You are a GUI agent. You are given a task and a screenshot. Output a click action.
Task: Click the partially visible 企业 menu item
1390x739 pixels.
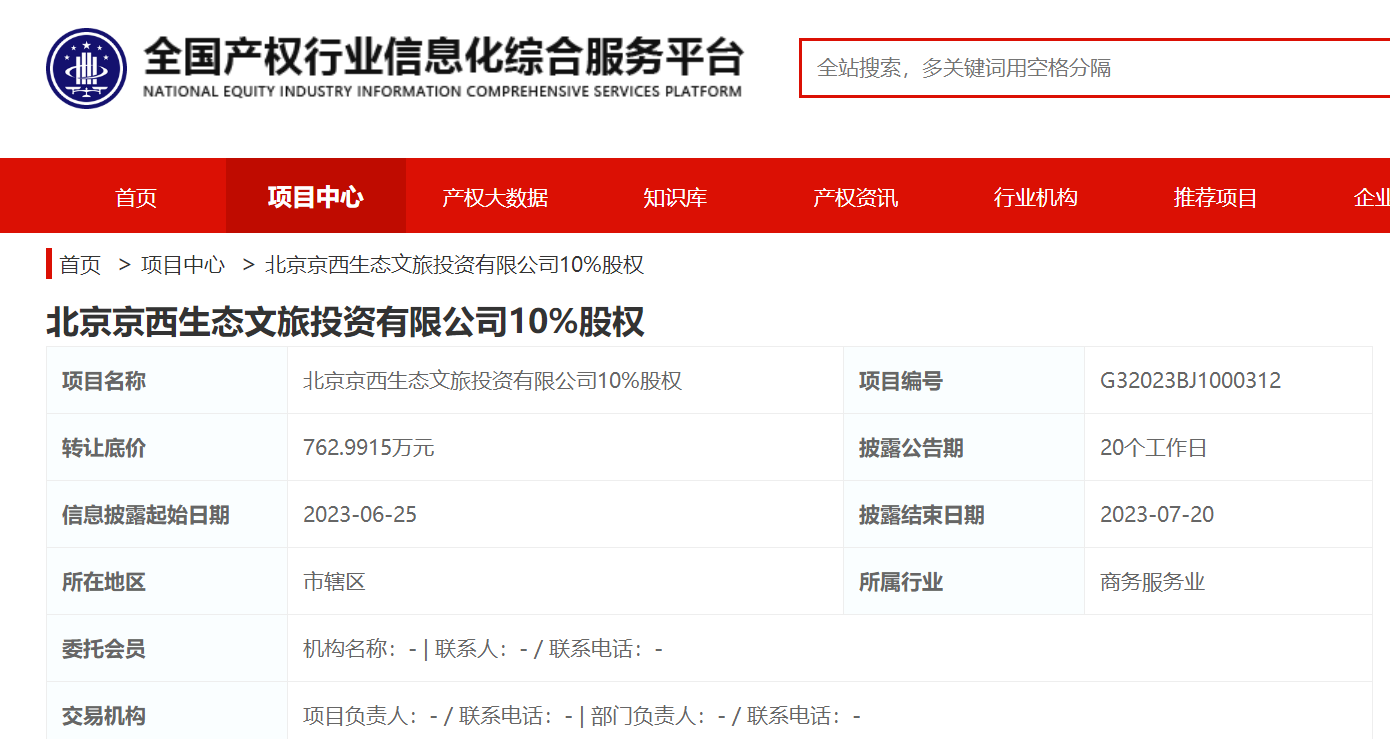coord(1373,196)
